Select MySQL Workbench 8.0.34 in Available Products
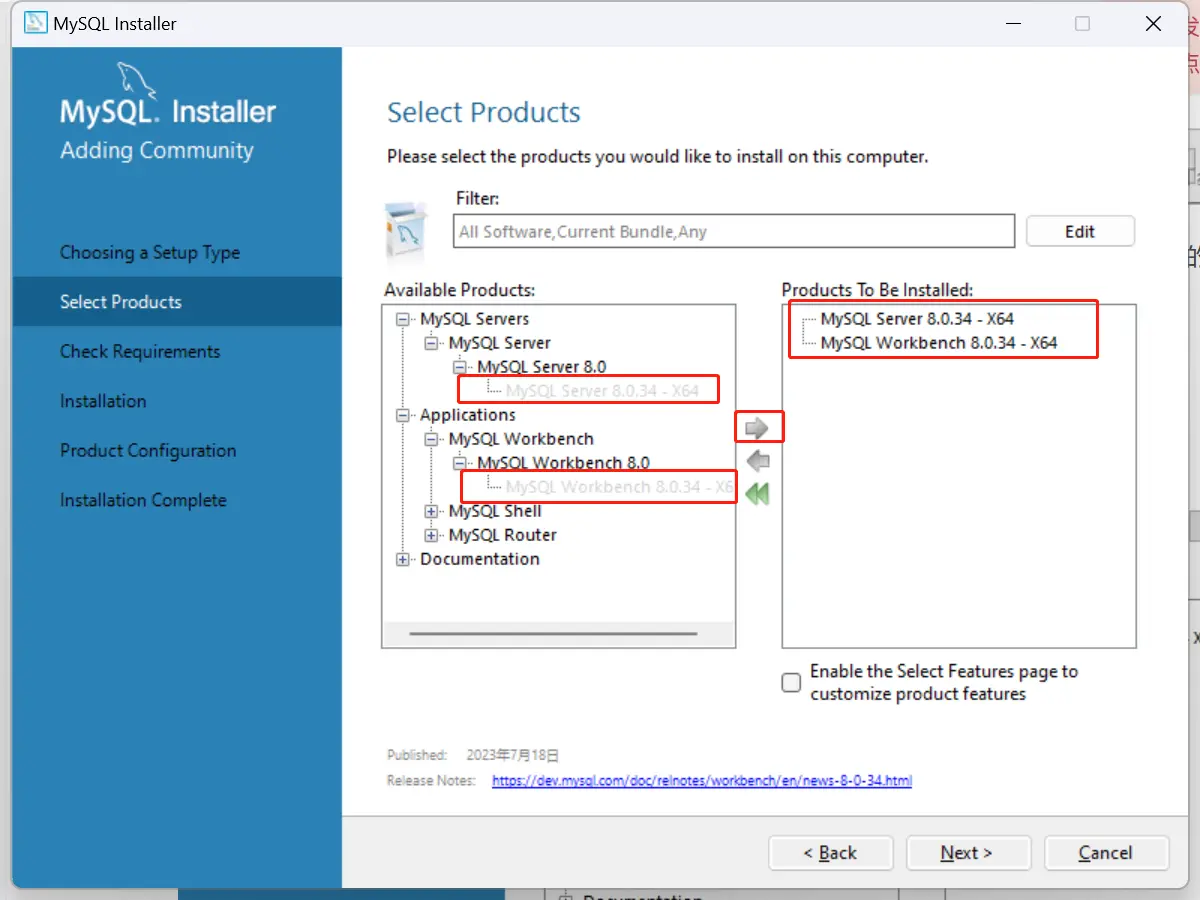Screen dimensions: 1200x900 [620, 487]
